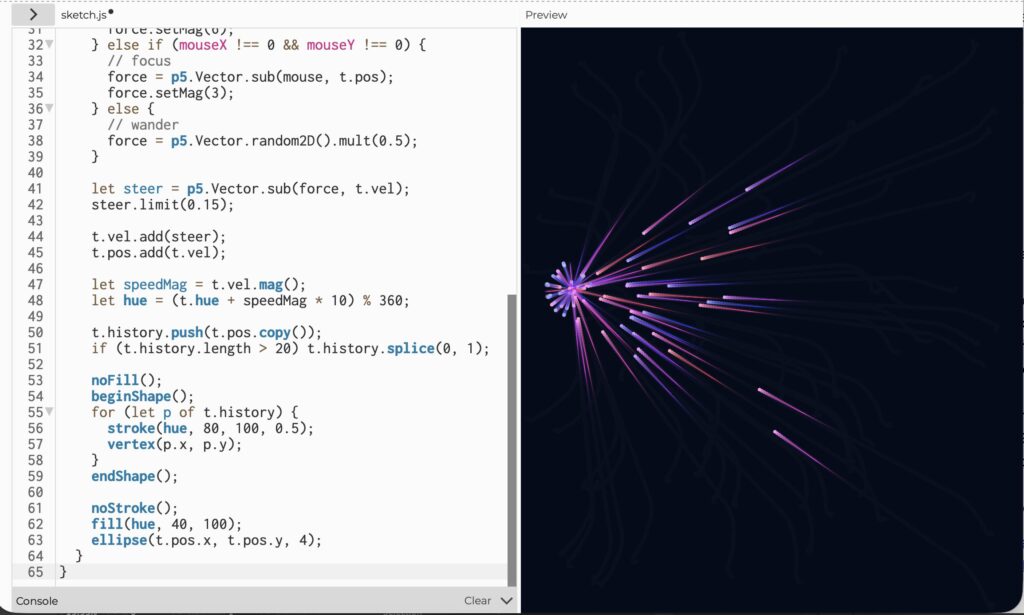Click the closing brace on line 65
1024x615 pixels.
64,572
